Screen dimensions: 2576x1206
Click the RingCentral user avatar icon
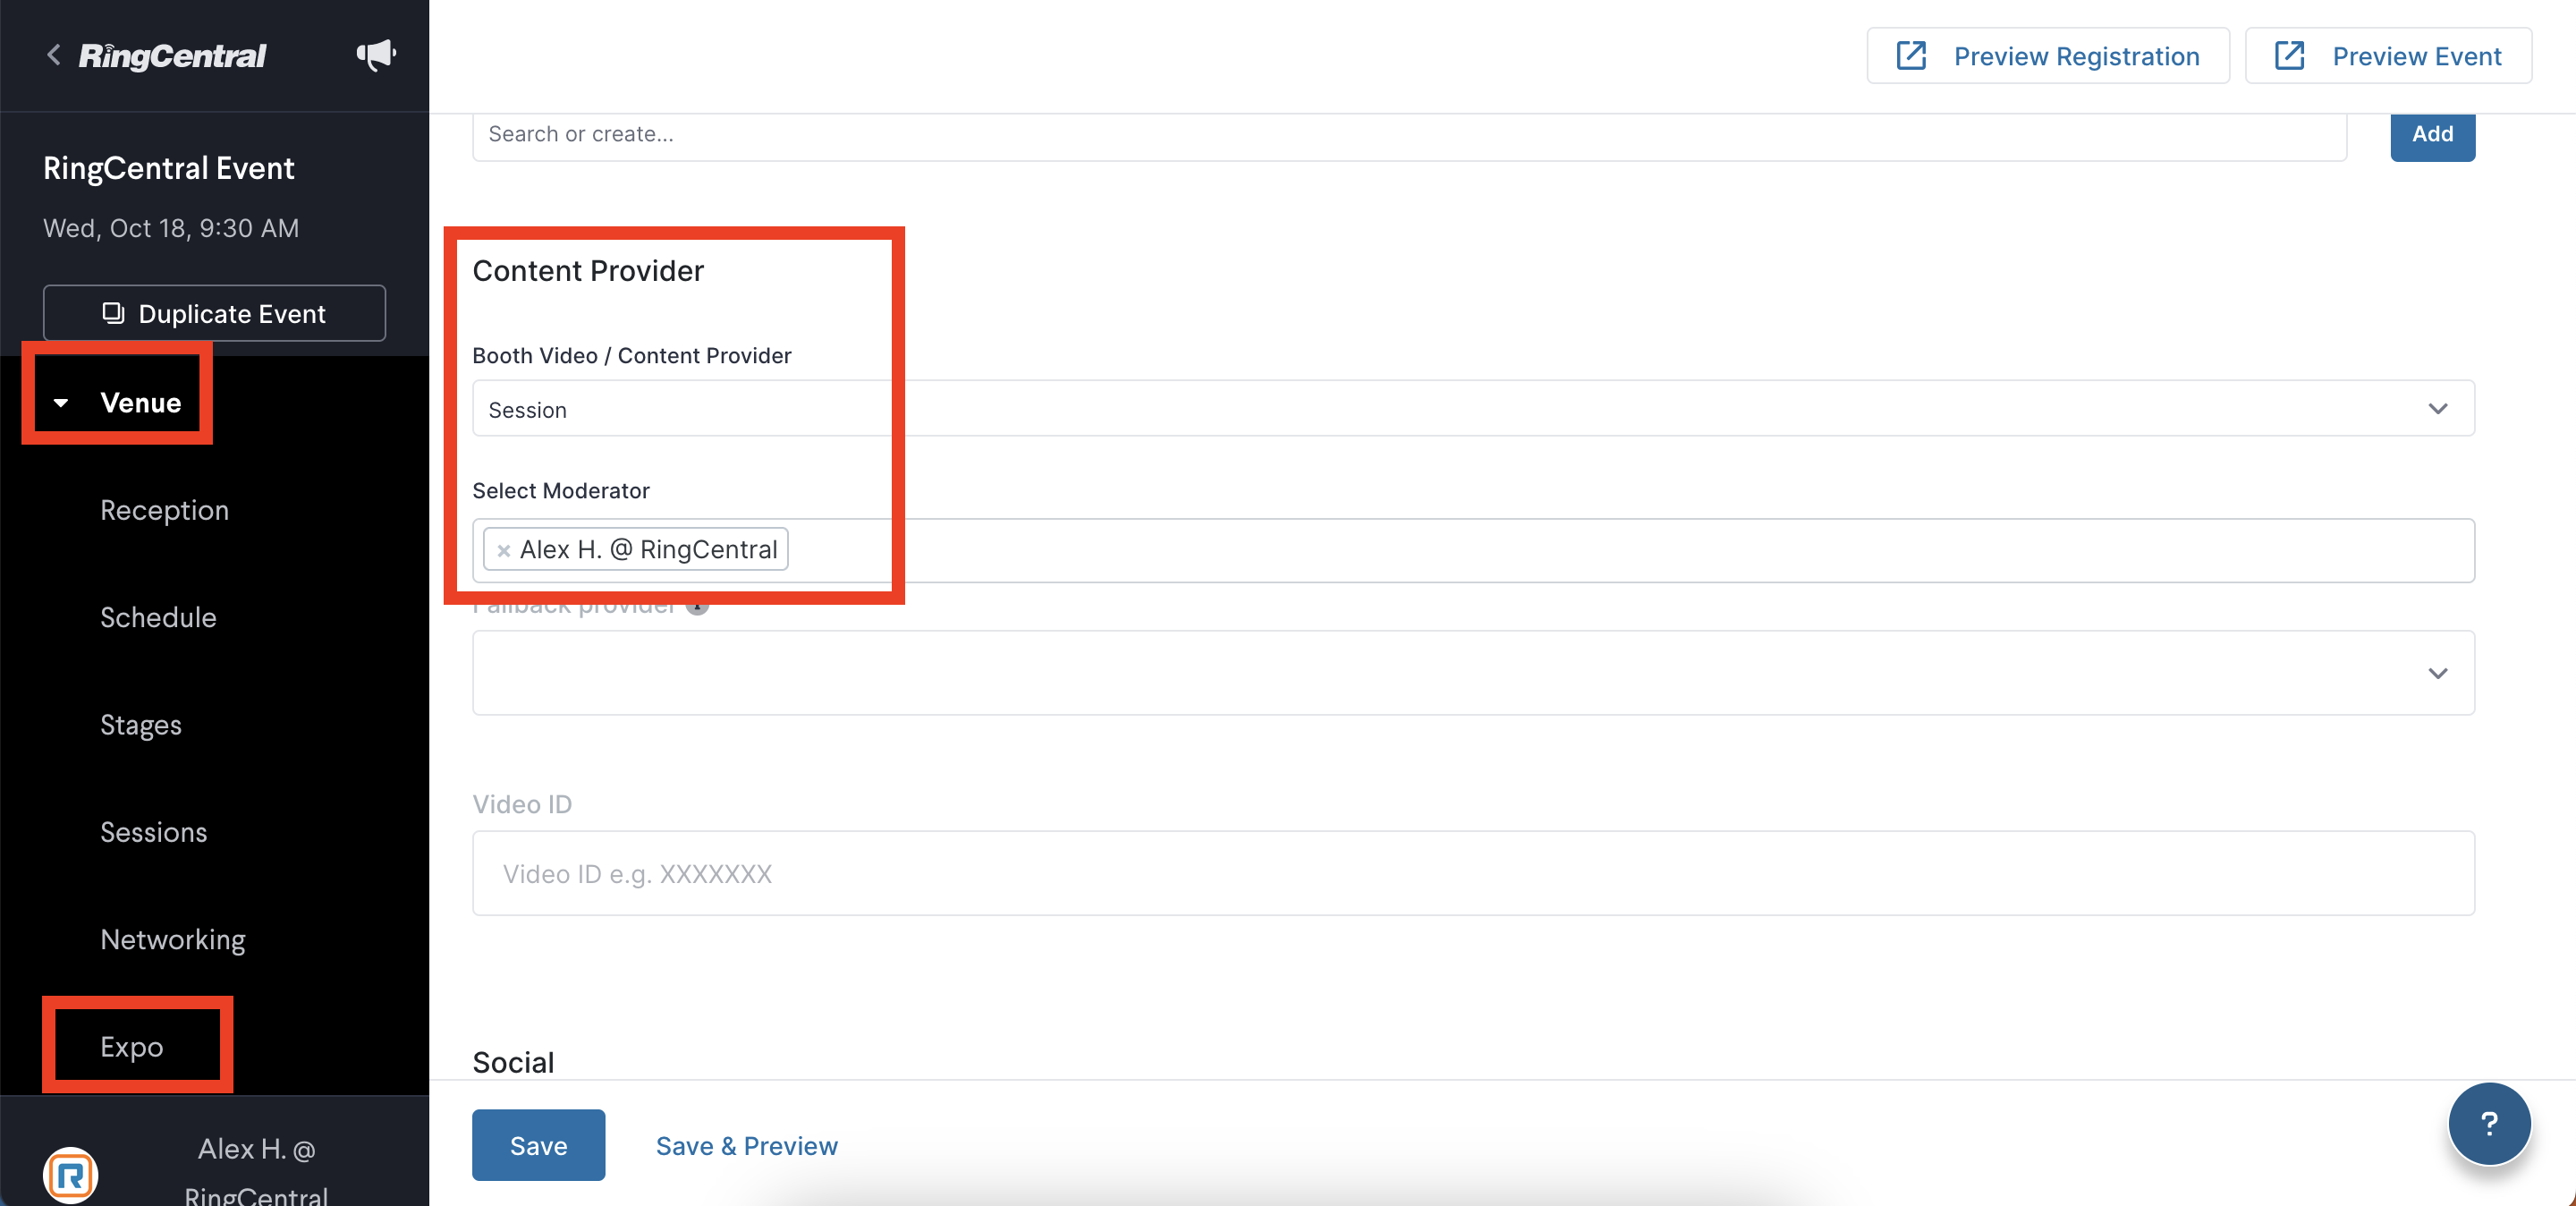coord(70,1175)
